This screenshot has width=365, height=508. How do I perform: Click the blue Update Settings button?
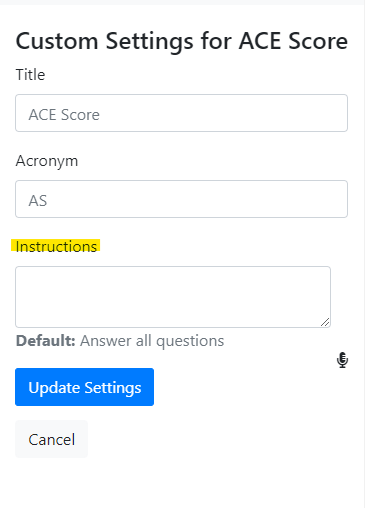click(84, 387)
